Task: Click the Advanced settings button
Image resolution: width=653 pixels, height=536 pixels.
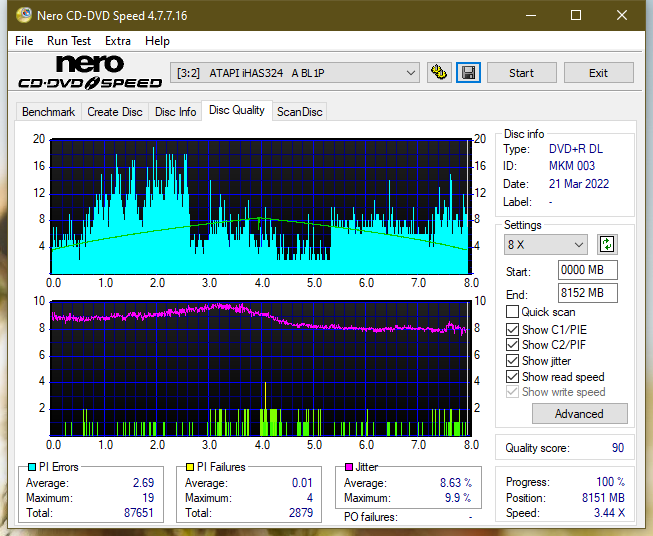Action: 579,414
